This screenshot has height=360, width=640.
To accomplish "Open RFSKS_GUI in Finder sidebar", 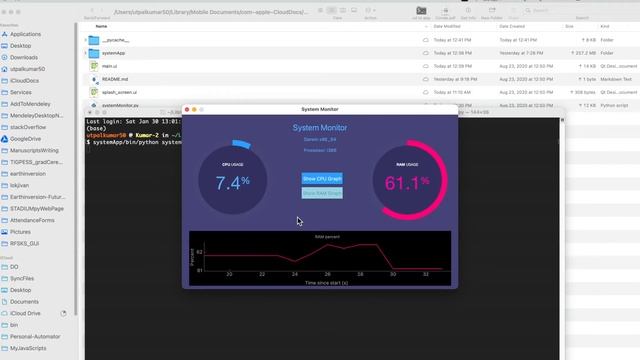I will [x=24, y=244].
